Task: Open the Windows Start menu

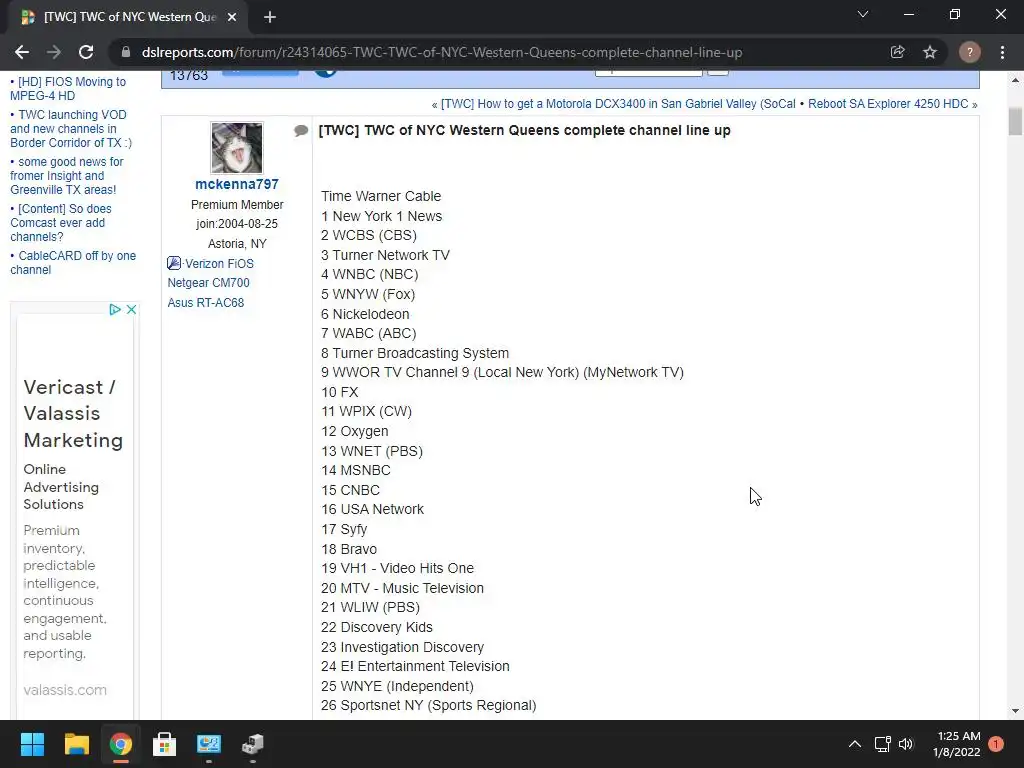Action: pos(32,744)
